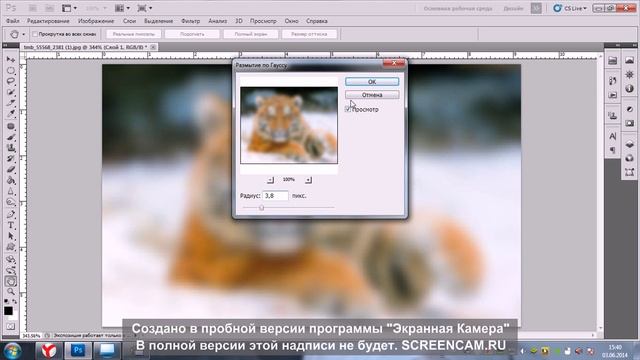
Task: Select the Clone Stamp tool
Action: (x=11, y=148)
